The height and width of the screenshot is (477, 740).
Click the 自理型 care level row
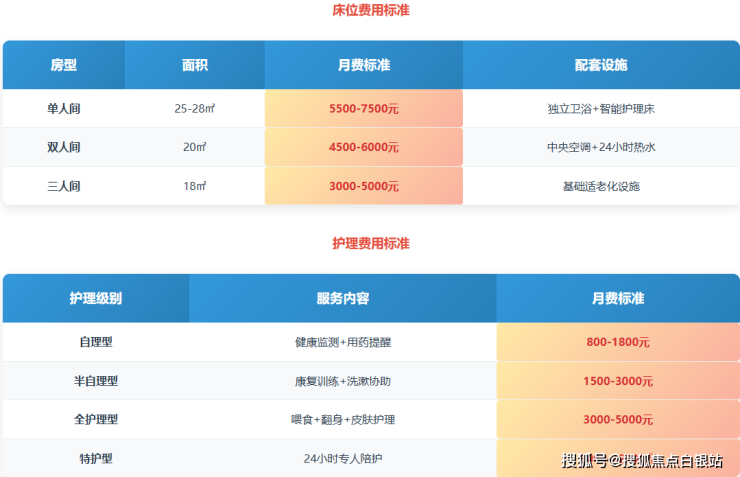point(96,342)
